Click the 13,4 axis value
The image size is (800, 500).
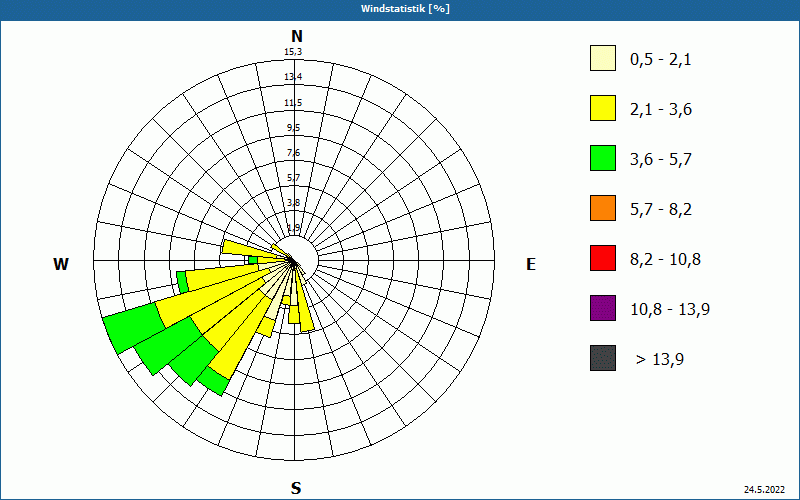pos(293,77)
